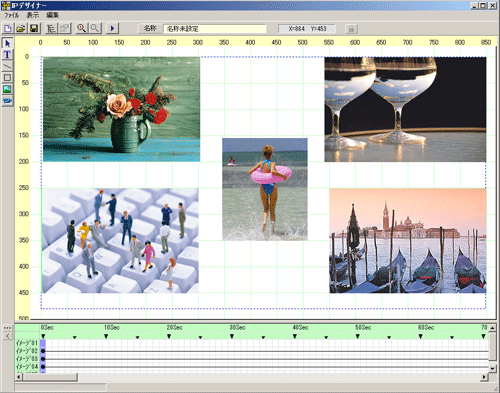Image resolution: width=500 pixels, height=393 pixels.
Task: Zoom out with the gray magnifier icon
Action: (x=95, y=28)
